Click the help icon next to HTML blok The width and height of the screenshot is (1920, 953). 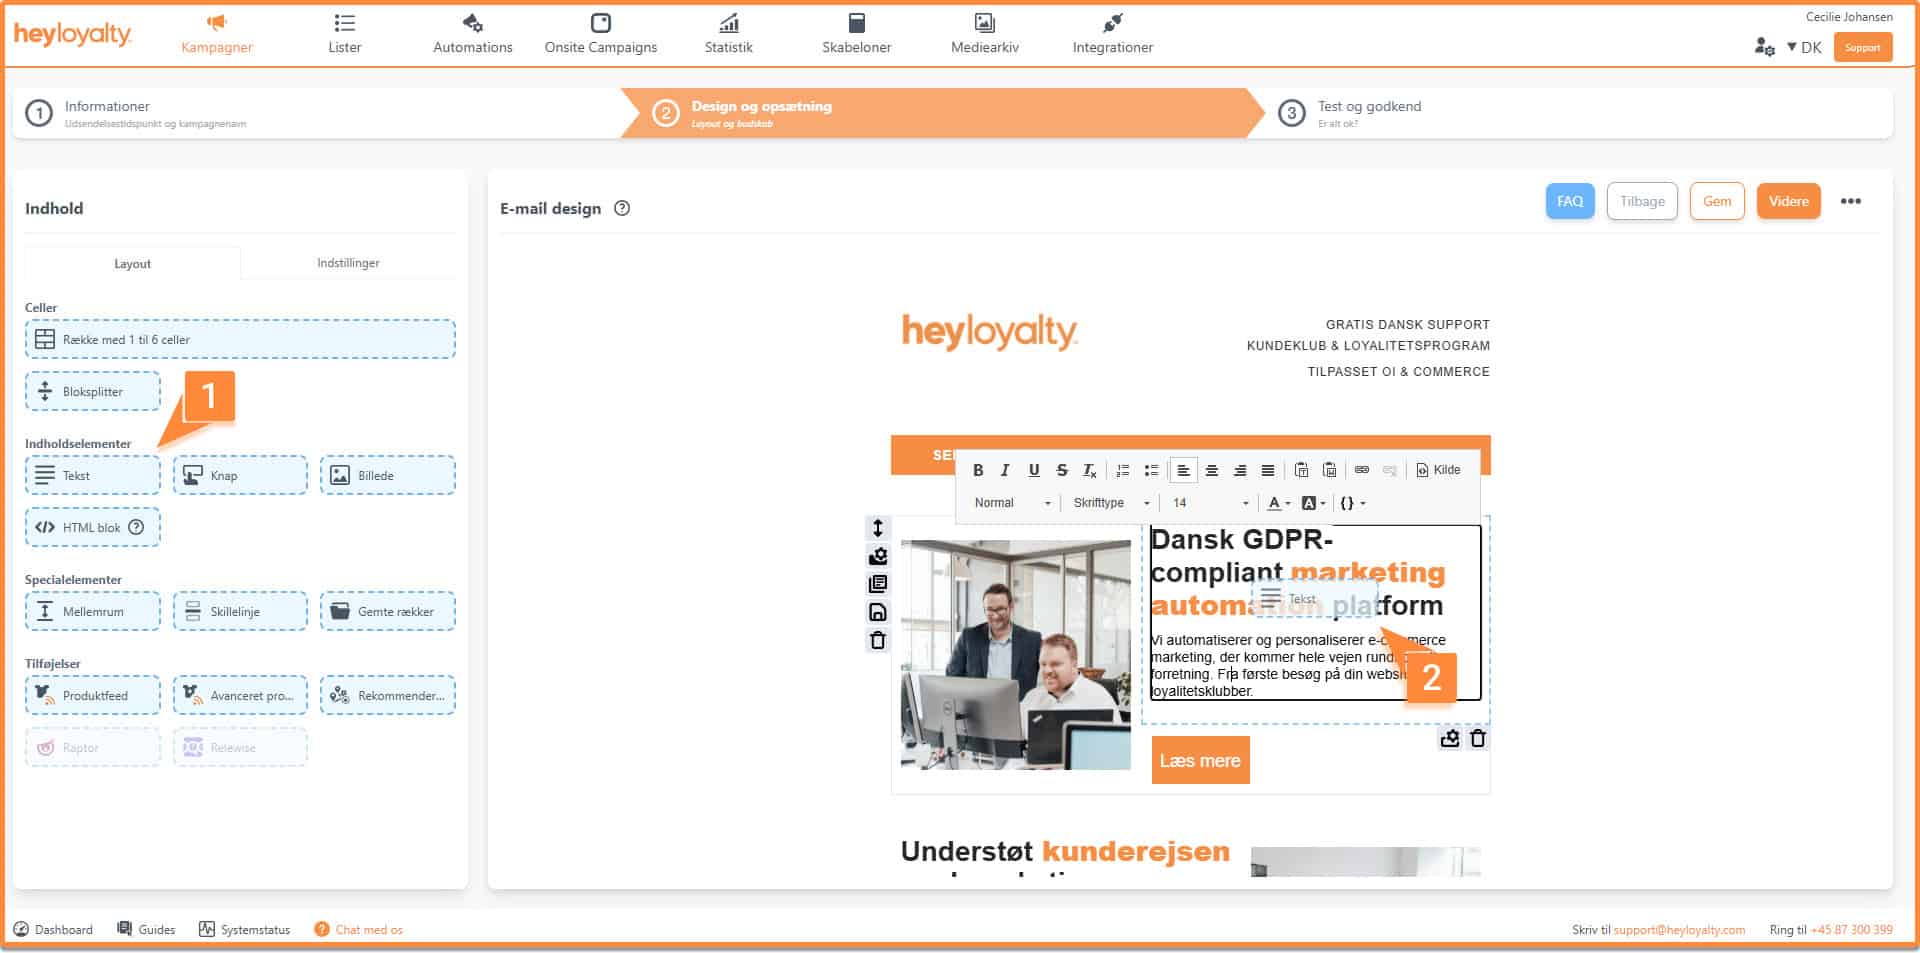point(137,527)
